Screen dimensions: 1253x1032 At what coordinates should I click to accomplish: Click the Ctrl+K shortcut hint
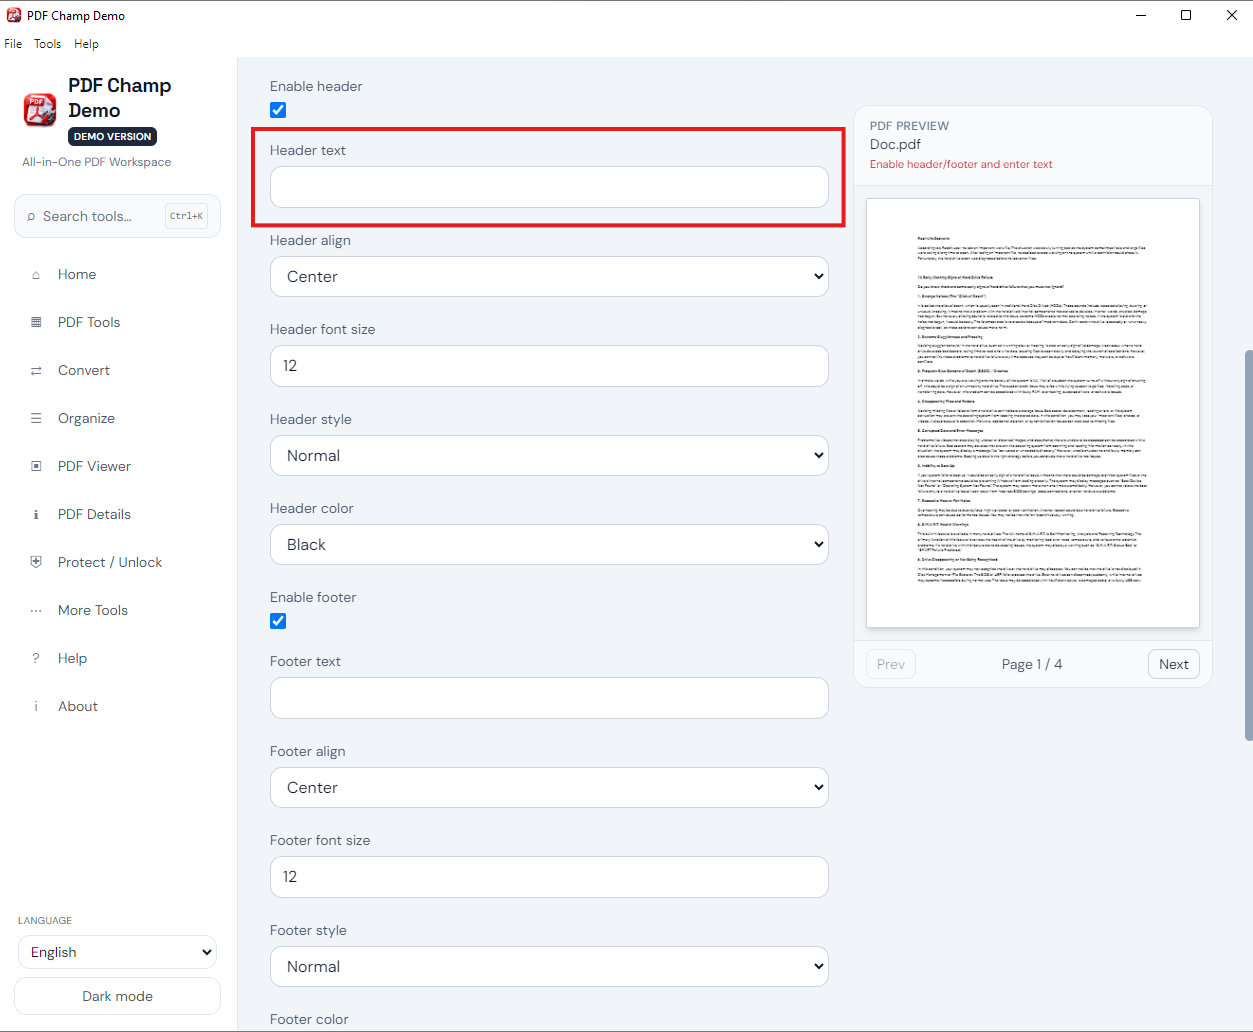(x=187, y=216)
